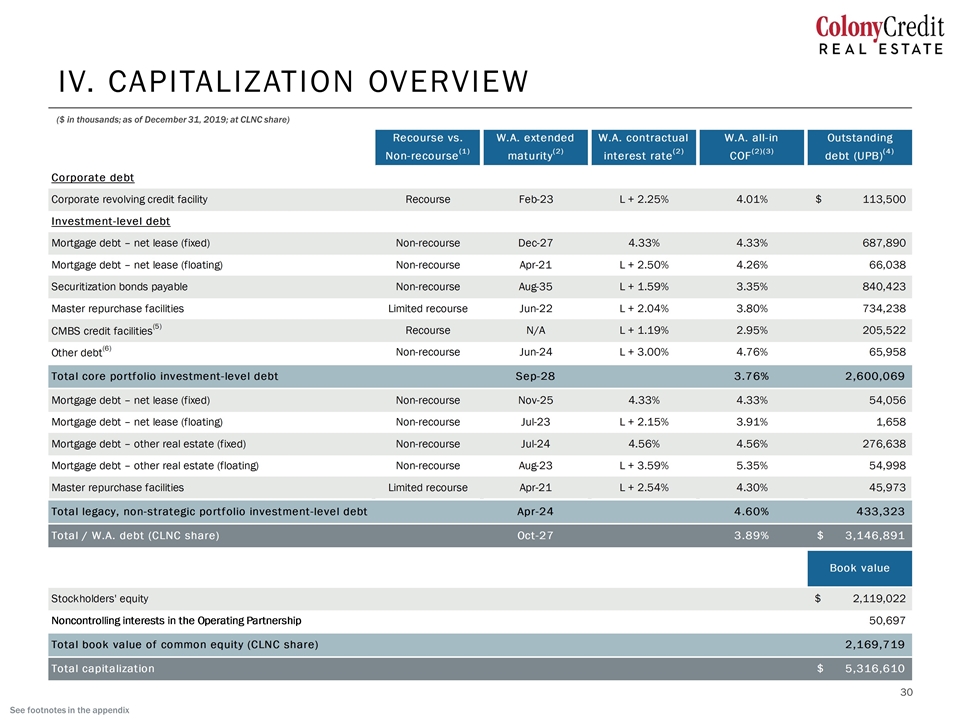Select the '840,423' securitization bonds amount
This screenshot has height=720, width=960.
884,287
